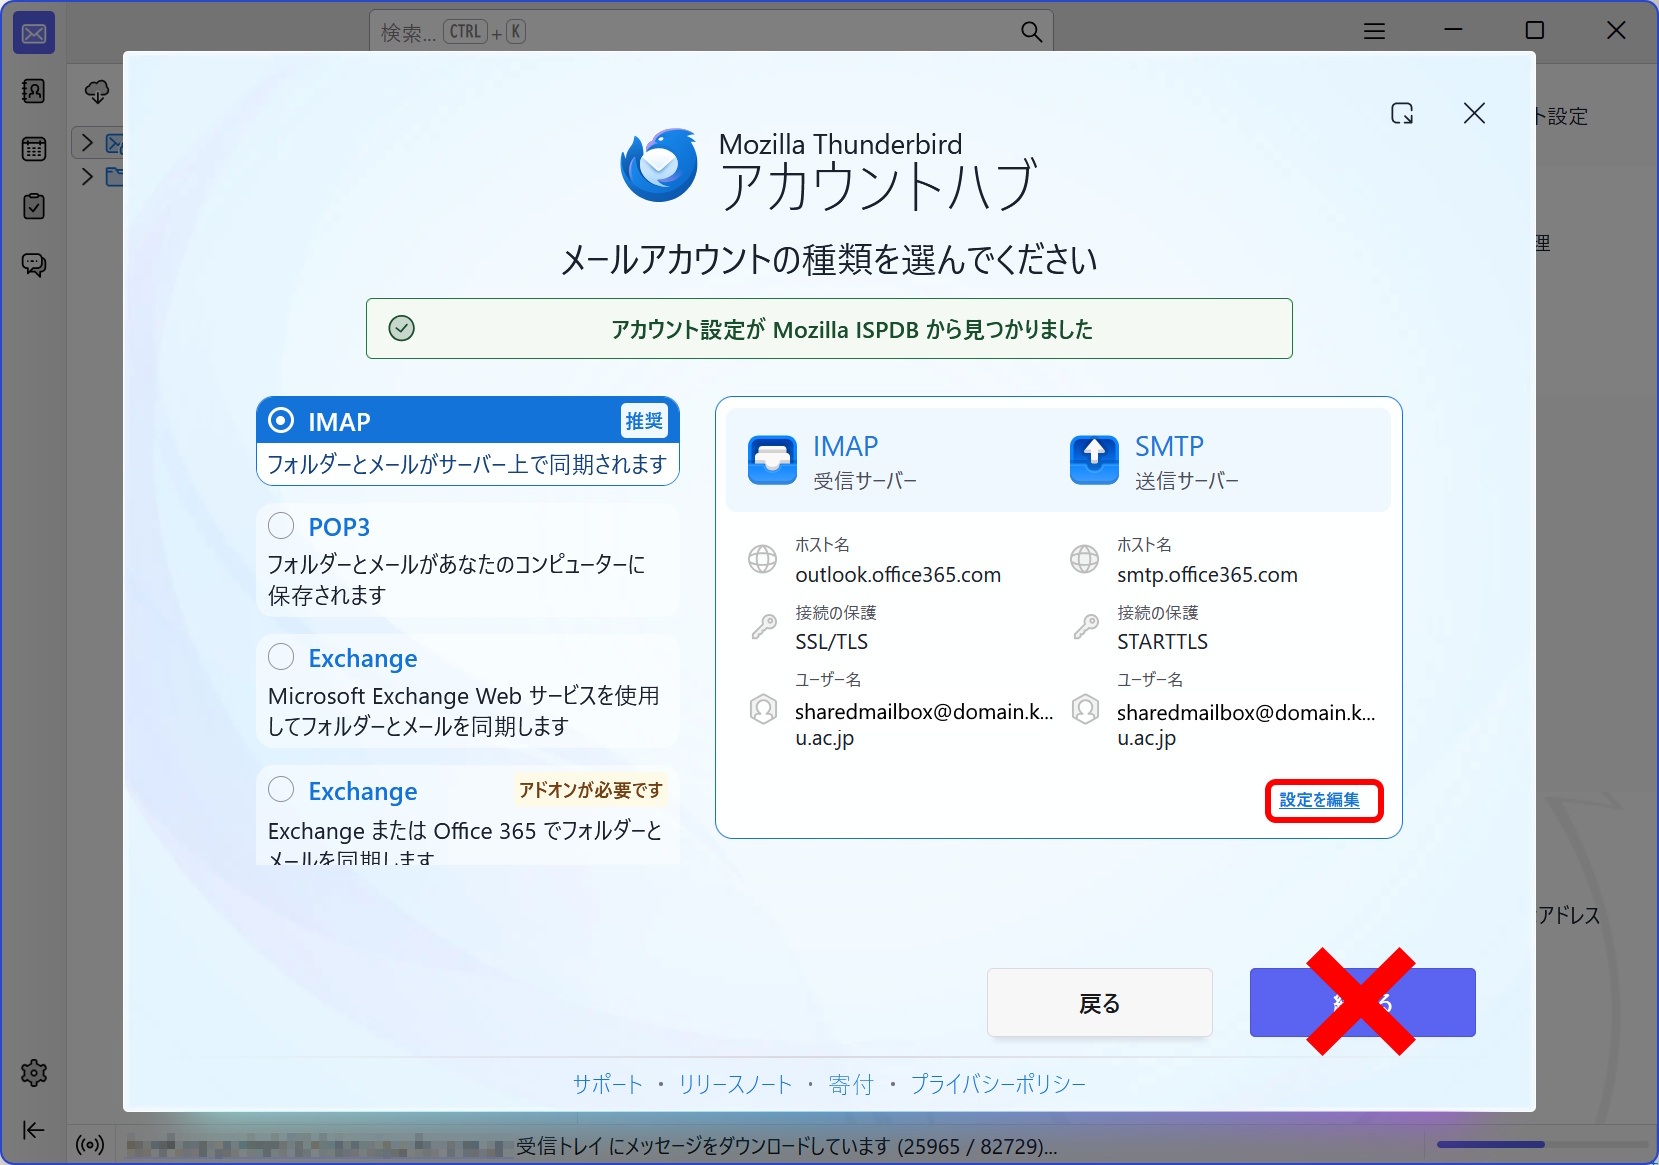Click the SMTP 送信サーバー heading

1186,461
